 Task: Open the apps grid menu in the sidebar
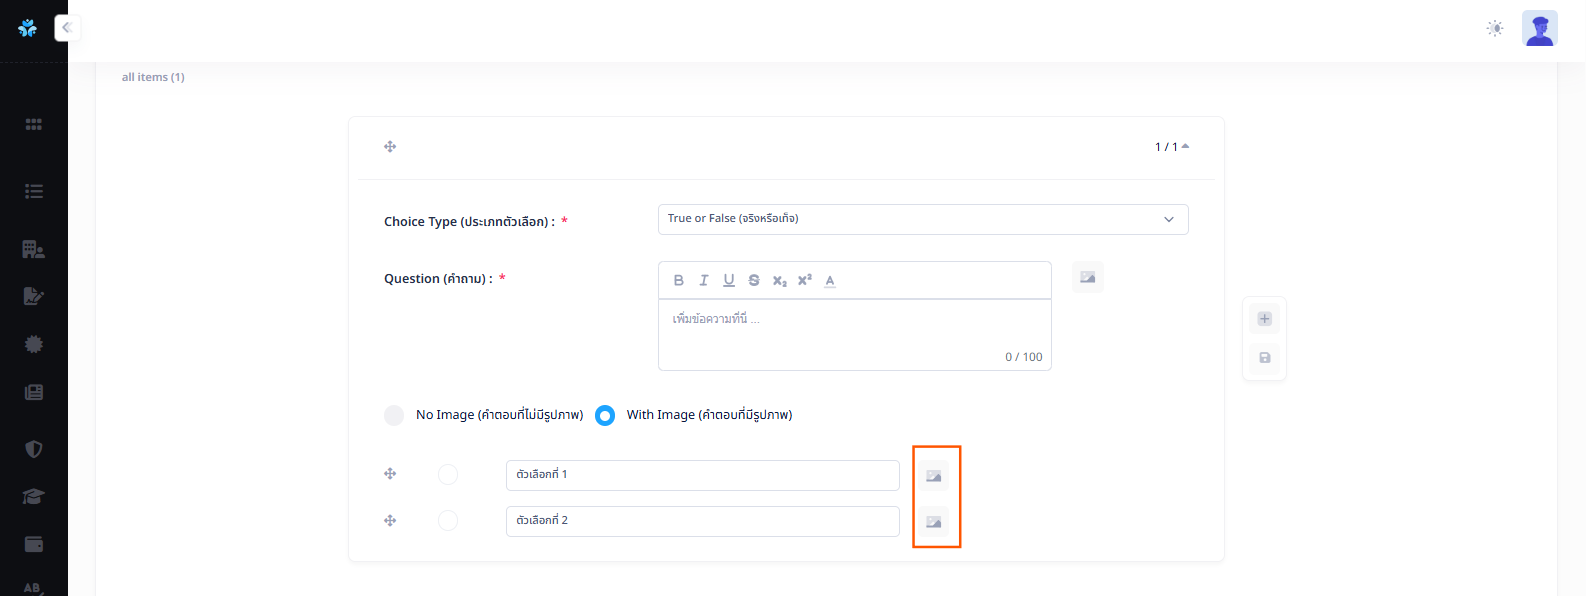(34, 124)
